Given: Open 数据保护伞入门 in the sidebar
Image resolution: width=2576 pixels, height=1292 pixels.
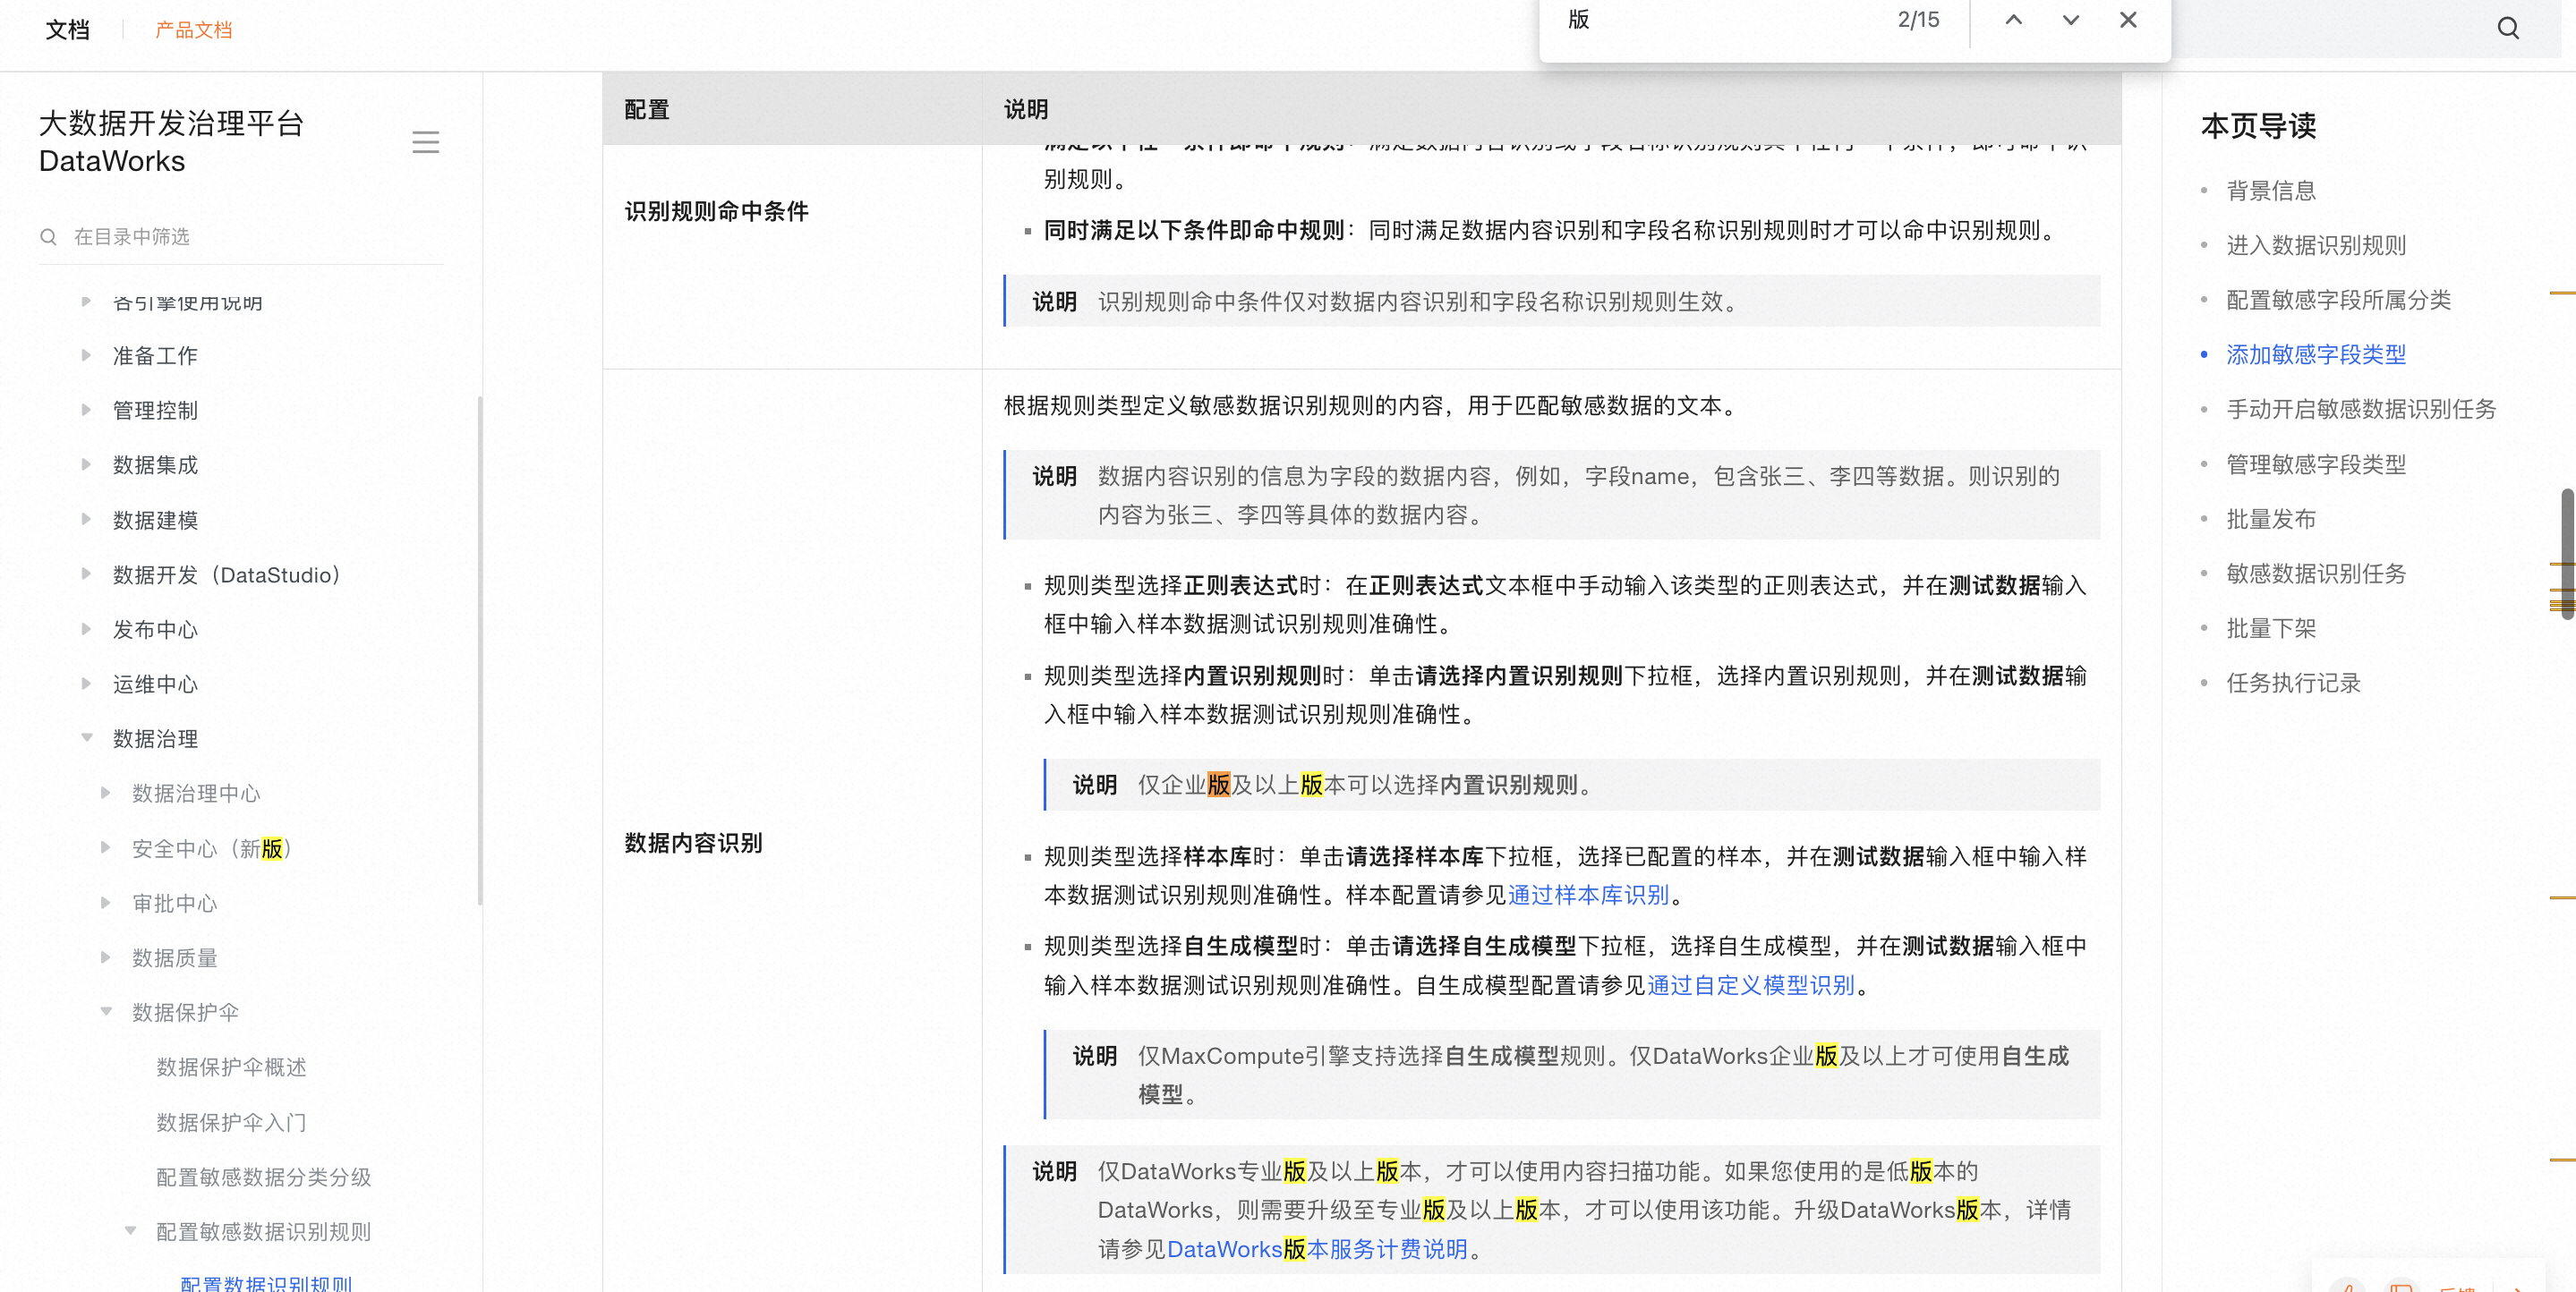Looking at the screenshot, I should click(x=231, y=1122).
